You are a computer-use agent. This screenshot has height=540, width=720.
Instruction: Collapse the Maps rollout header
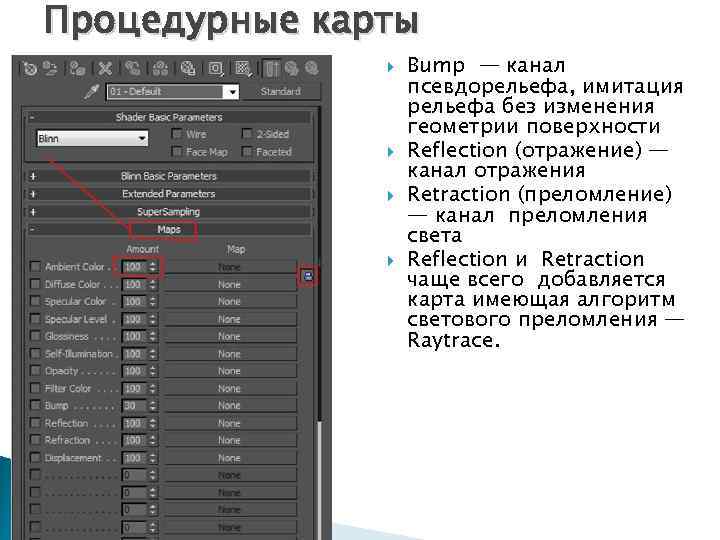click(169, 230)
